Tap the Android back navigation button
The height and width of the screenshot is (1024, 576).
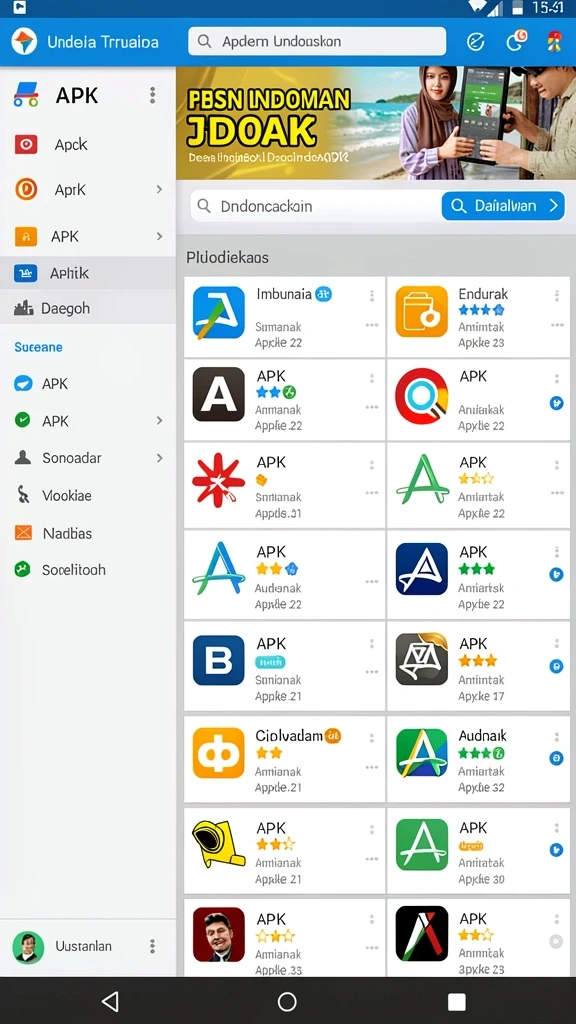coord(110,1001)
